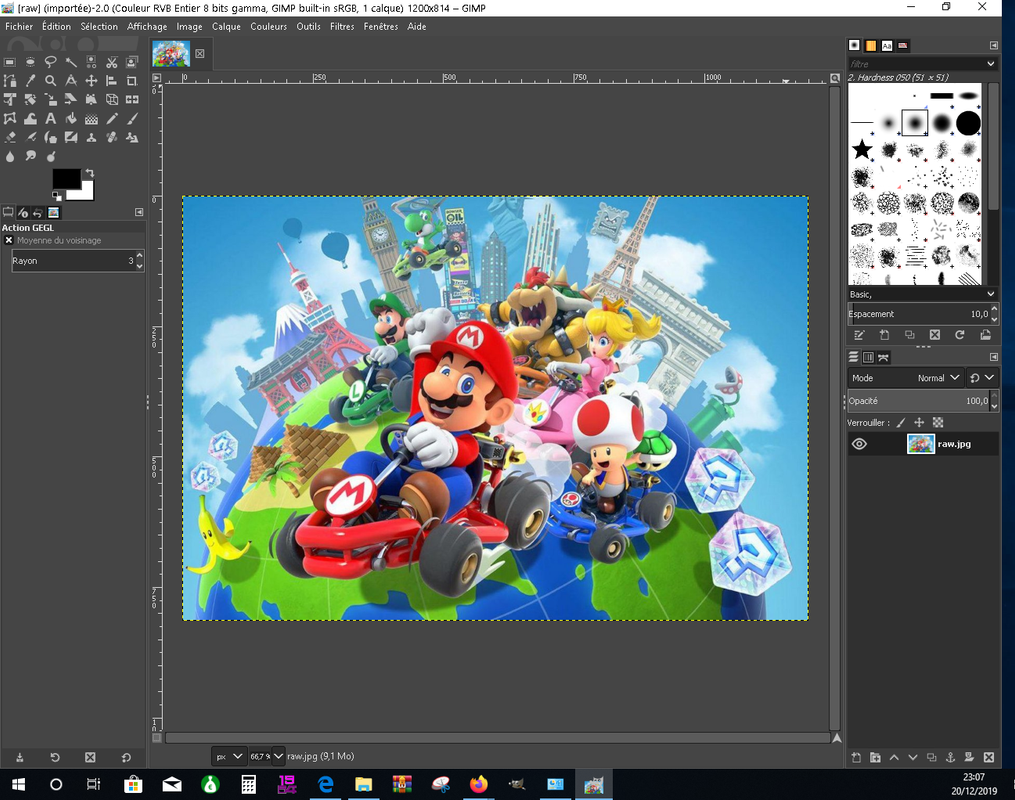The image size is (1015, 800).
Task: Select the Ellipse Select tool
Action: (x=30, y=62)
